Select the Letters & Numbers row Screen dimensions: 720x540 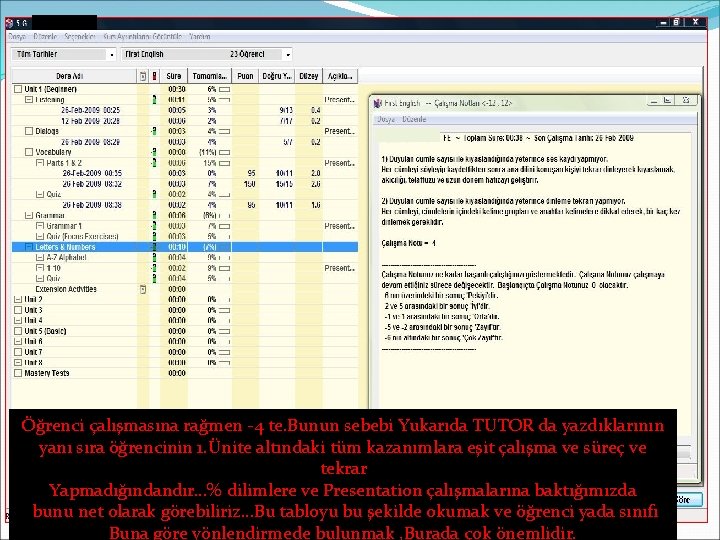[185, 247]
